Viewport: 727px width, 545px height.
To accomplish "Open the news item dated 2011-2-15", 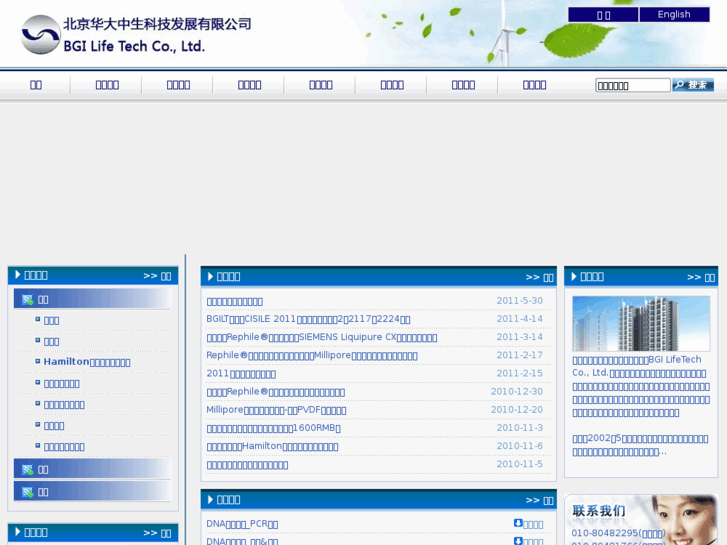I will (241, 373).
